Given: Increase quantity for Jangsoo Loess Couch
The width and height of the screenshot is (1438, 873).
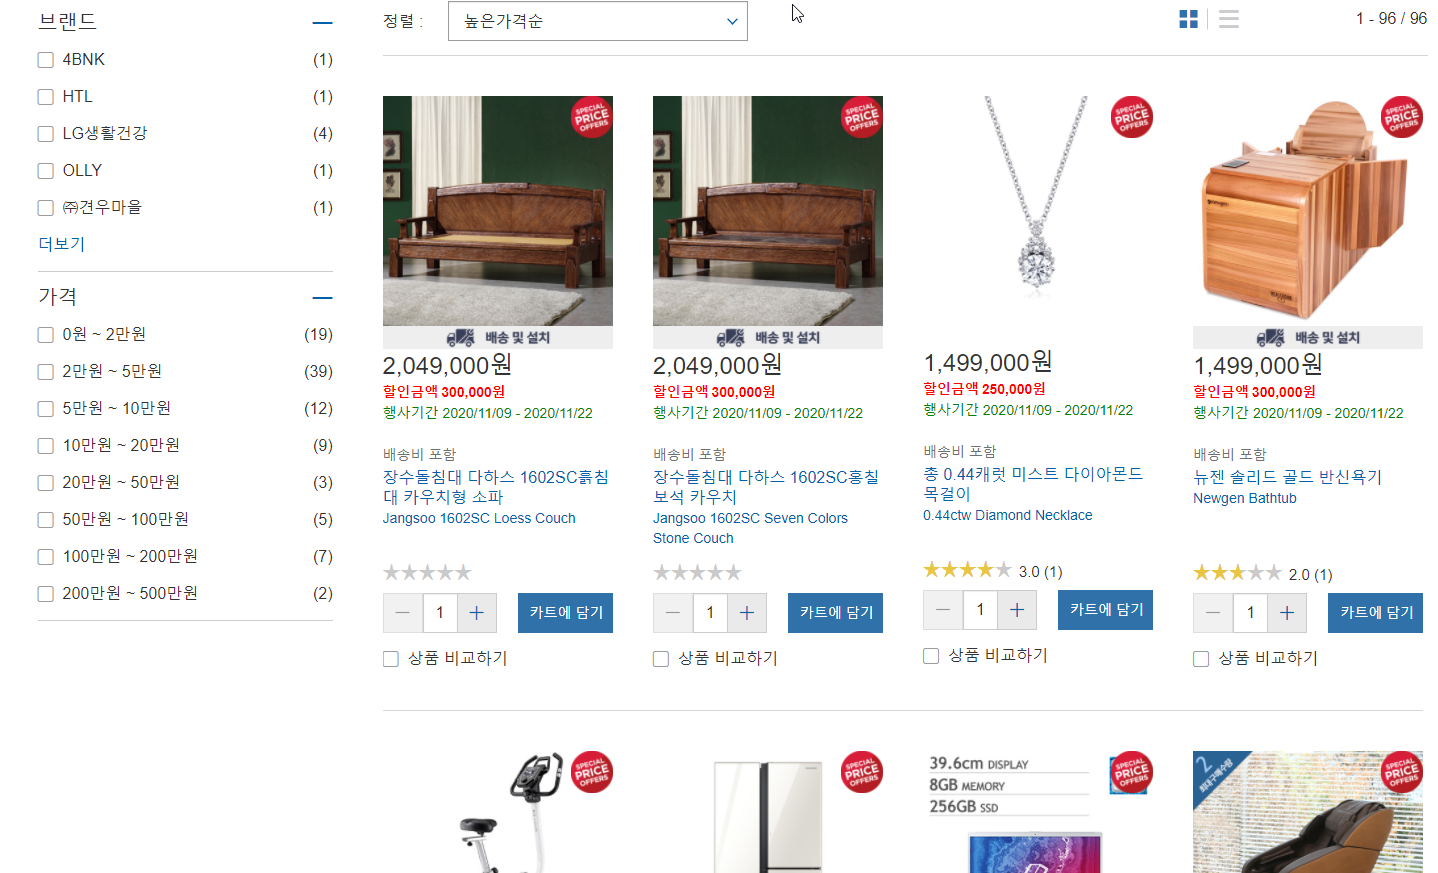Looking at the screenshot, I should coord(477,613).
